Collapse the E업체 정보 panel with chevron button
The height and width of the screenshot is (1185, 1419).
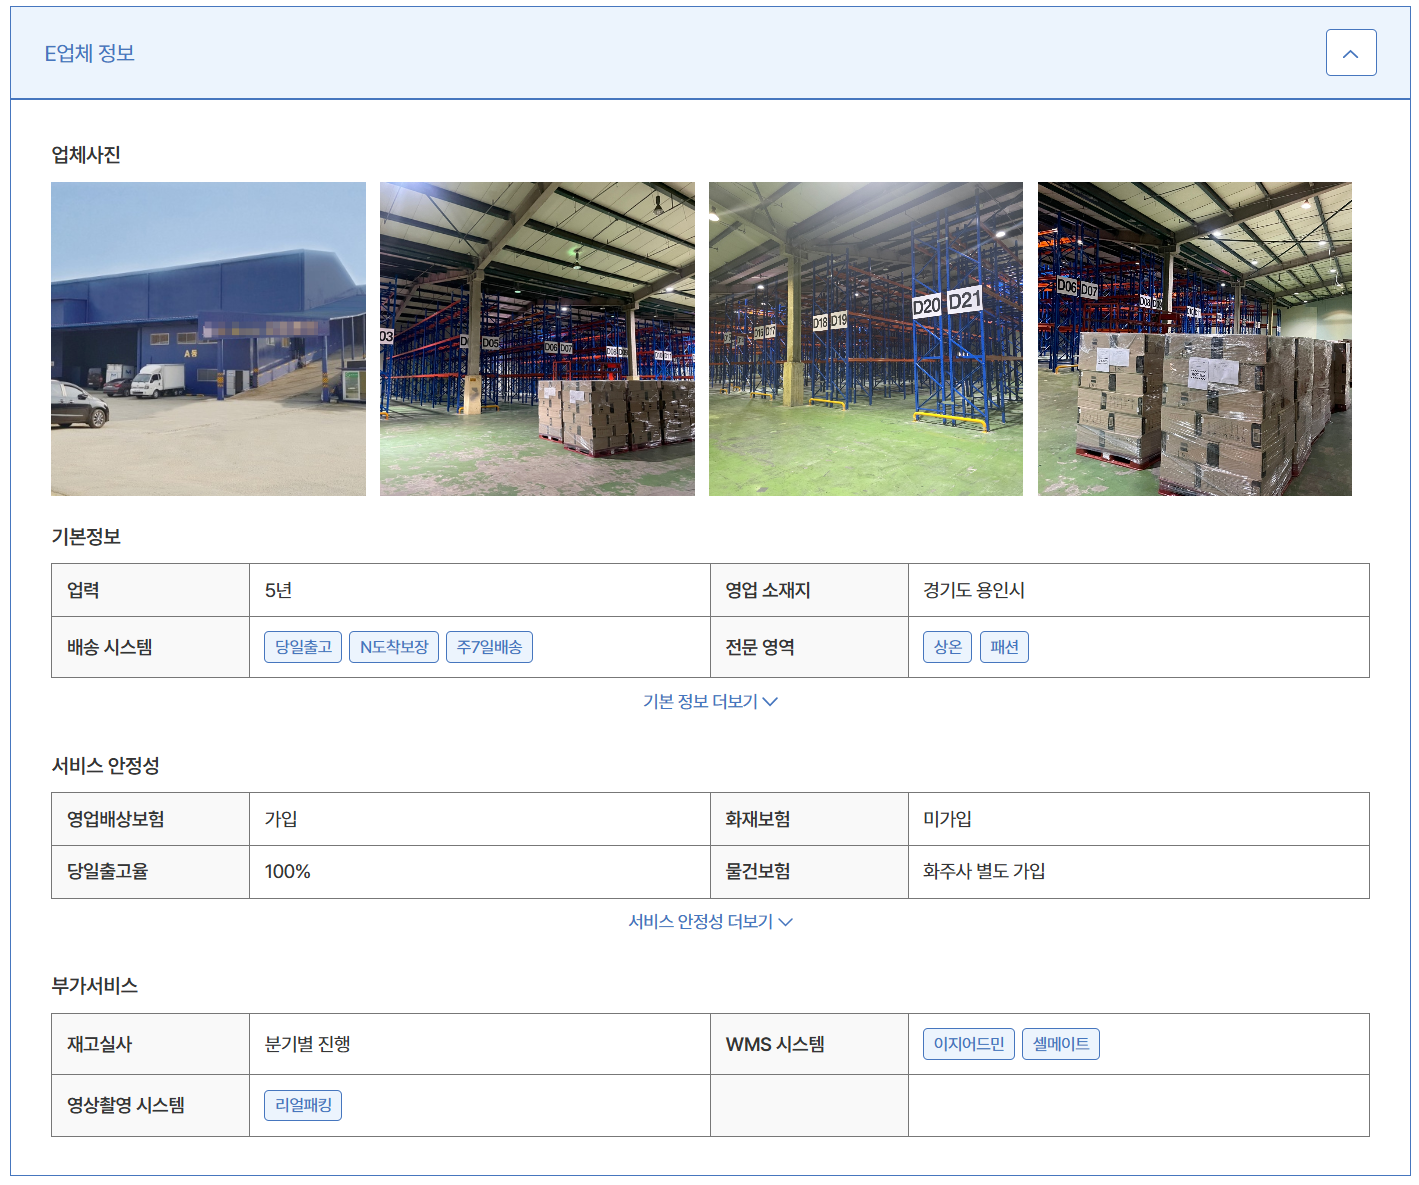[x=1351, y=53]
